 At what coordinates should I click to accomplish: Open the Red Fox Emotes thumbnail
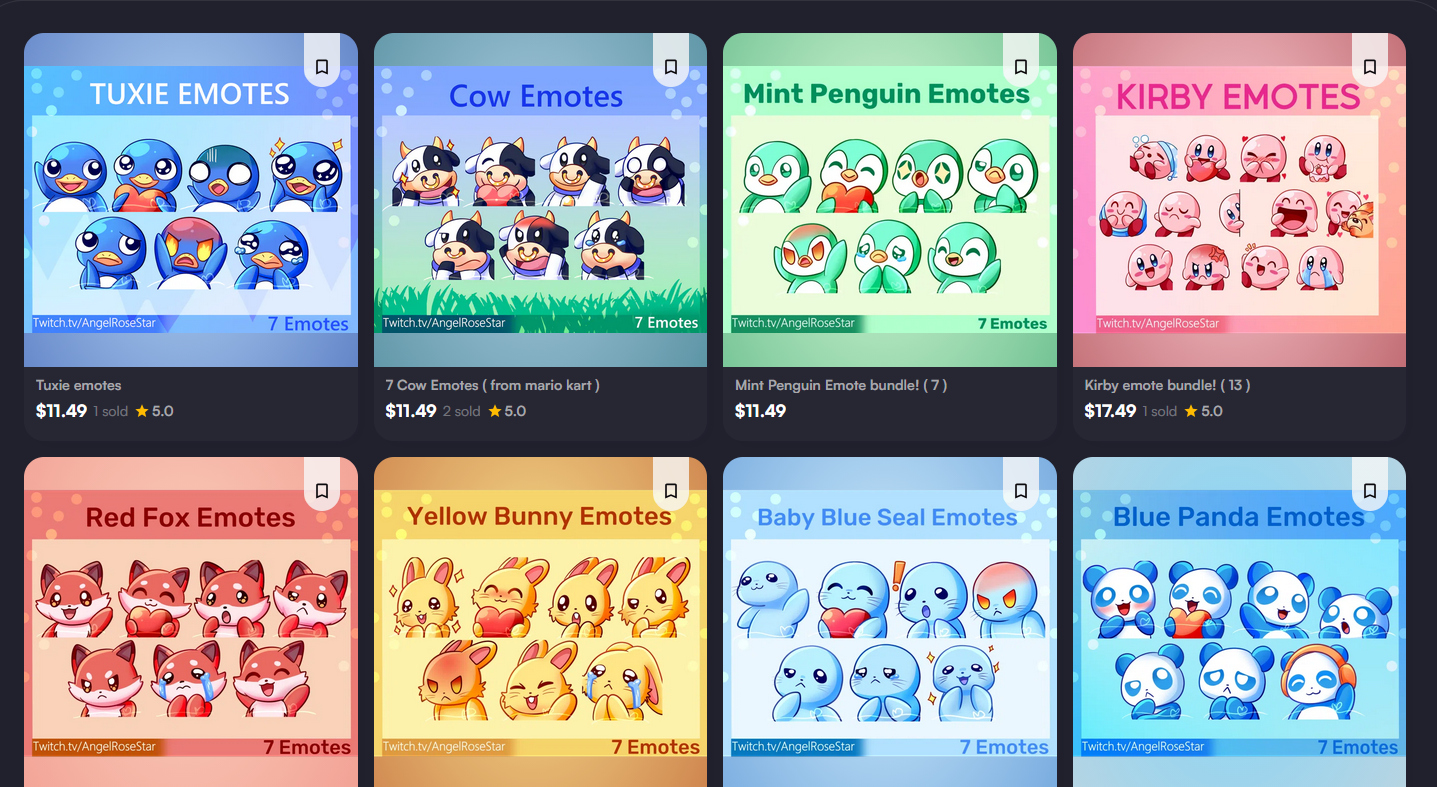point(191,622)
